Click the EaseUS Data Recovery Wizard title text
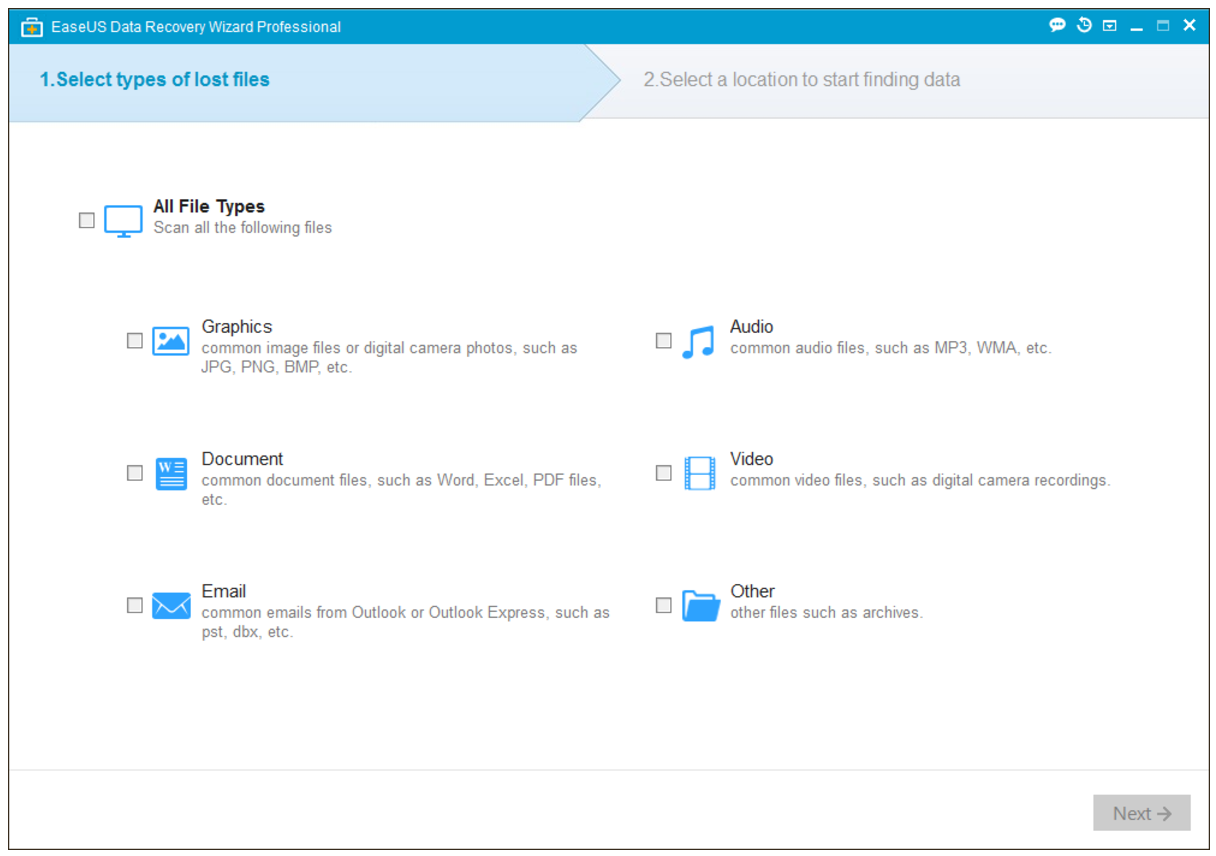Image resolution: width=1216 pixels, height=856 pixels. [x=196, y=27]
